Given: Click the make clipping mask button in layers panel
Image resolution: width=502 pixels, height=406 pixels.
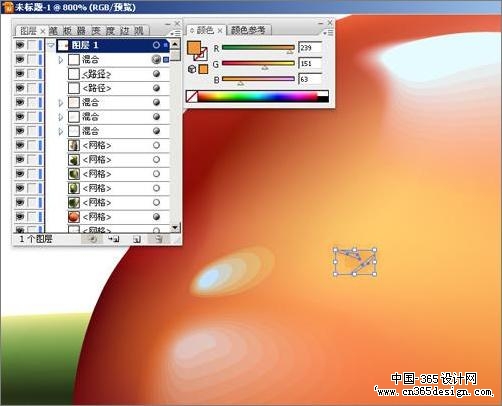Looking at the screenshot, I should pos(93,239).
